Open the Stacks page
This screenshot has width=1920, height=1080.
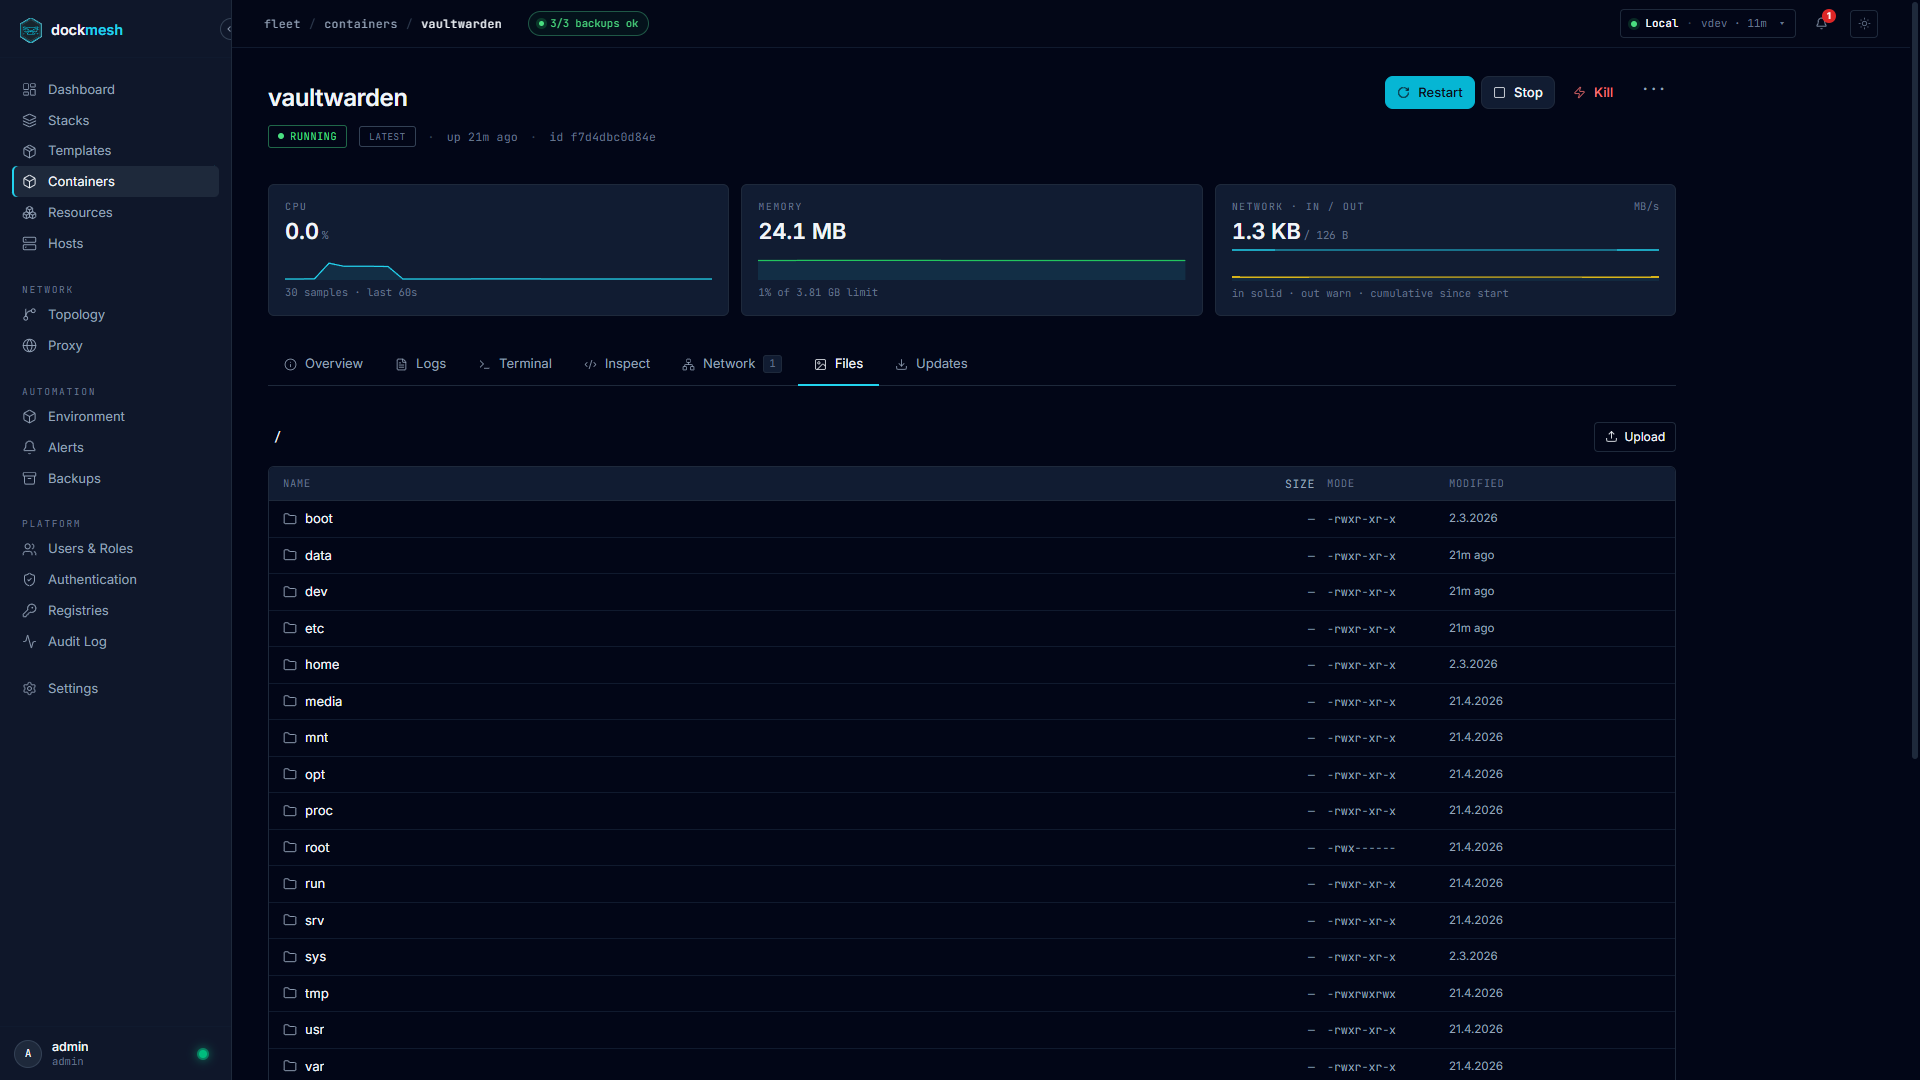click(115, 120)
